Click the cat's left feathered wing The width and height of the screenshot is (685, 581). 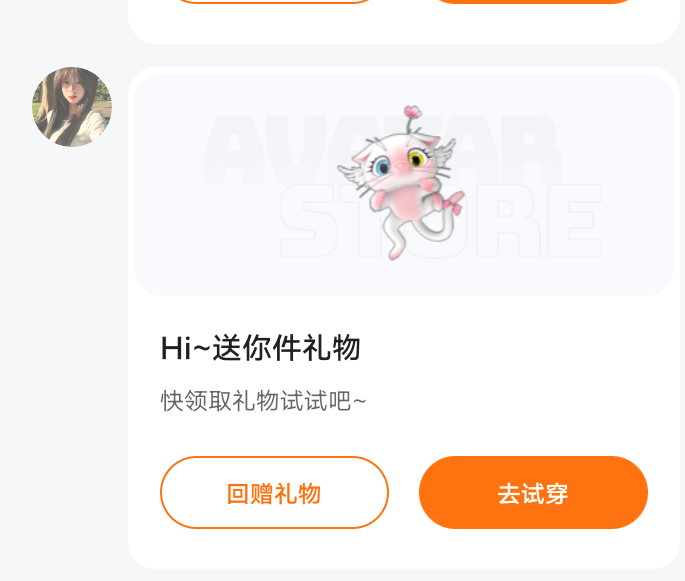coord(353,174)
